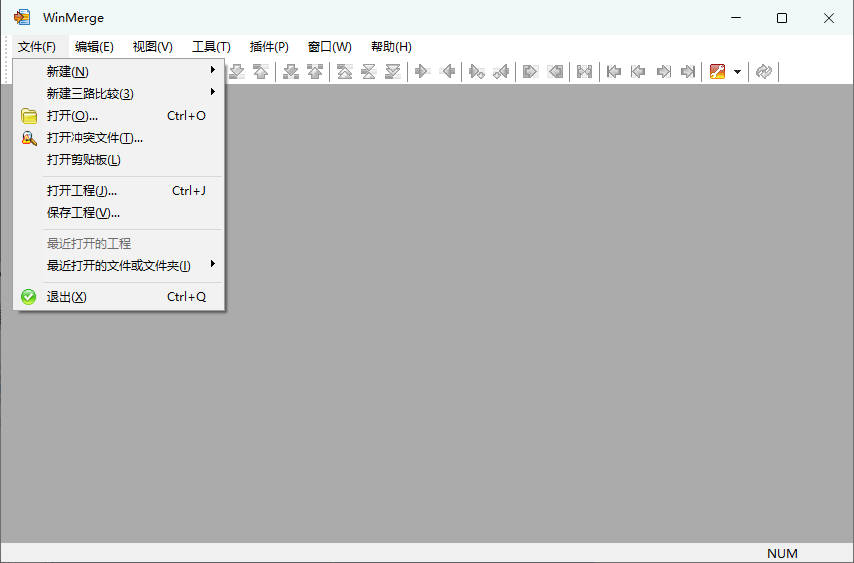The image size is (854, 563).
Task: Click the Ctrl+O shortcut text
Action: coord(186,116)
